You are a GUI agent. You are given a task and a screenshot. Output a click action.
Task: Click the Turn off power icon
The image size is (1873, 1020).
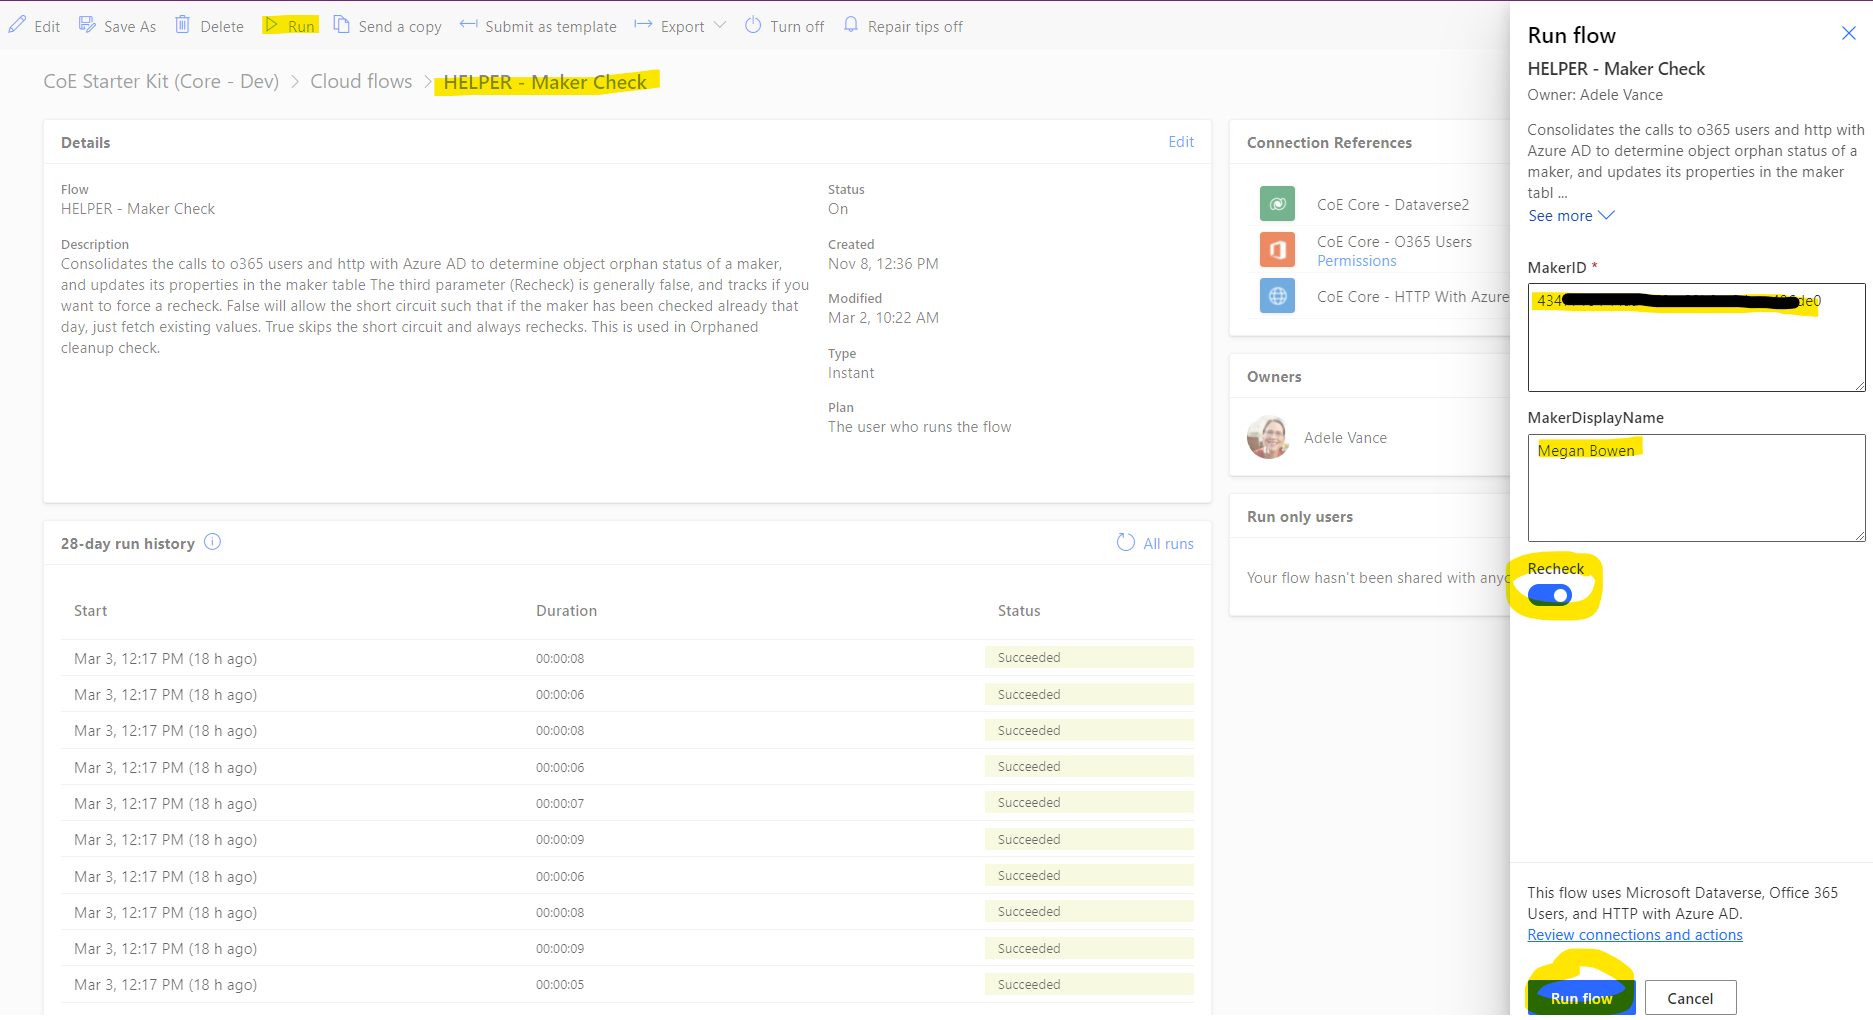(751, 25)
